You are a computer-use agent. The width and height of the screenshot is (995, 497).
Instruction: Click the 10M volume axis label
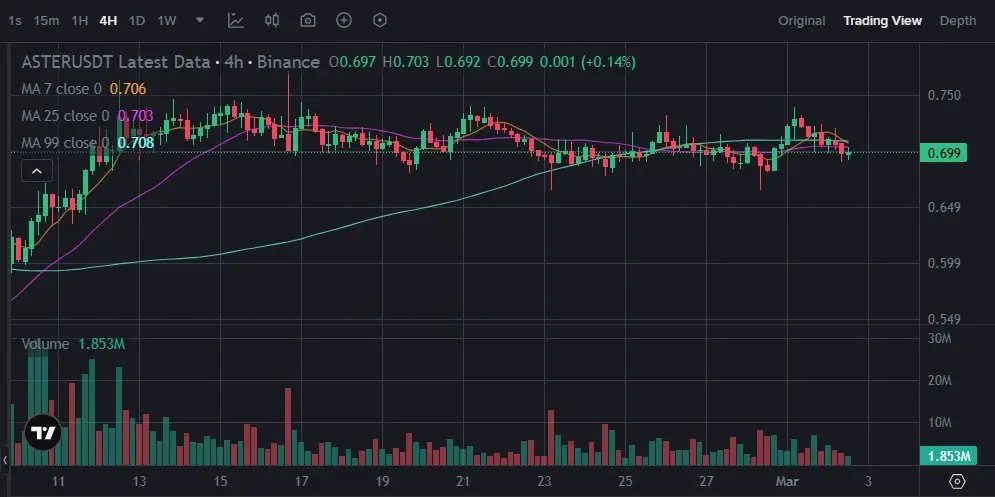(x=939, y=423)
